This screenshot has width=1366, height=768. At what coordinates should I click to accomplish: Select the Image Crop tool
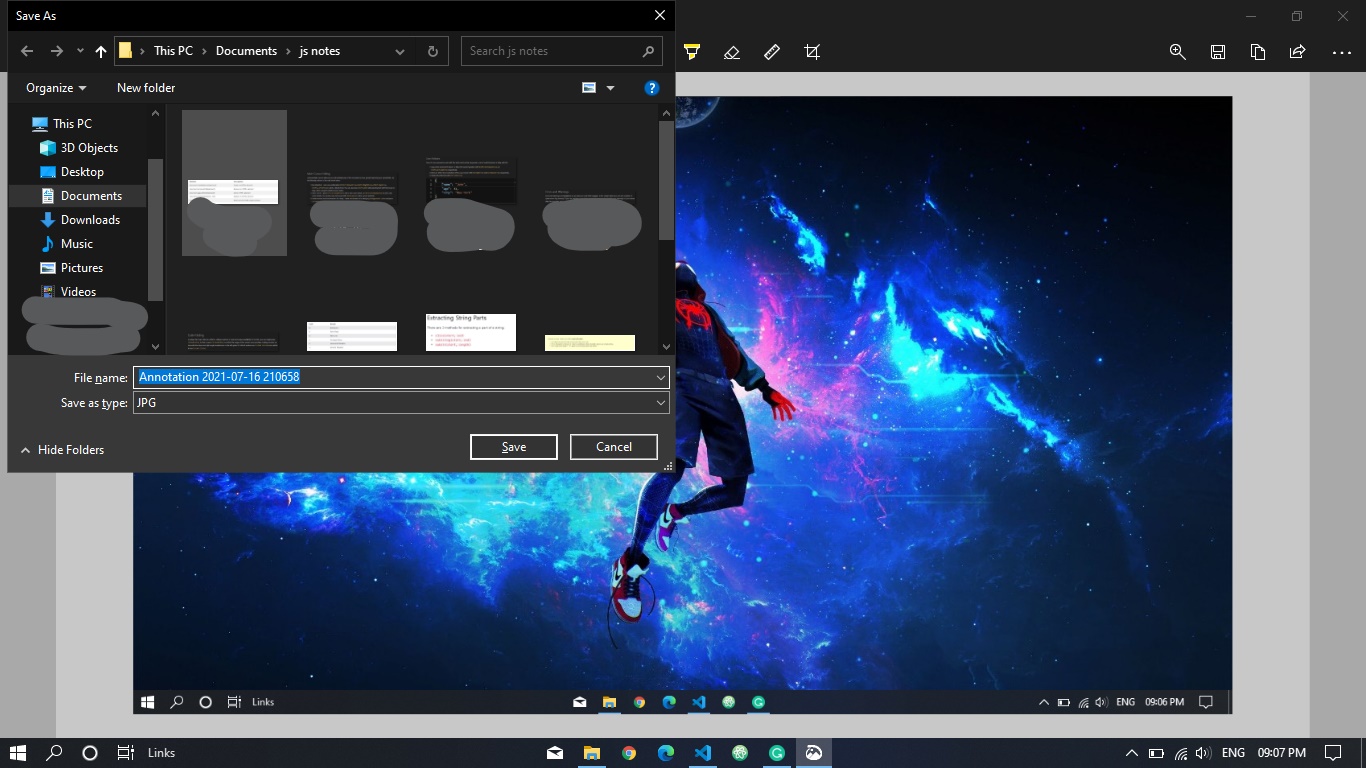(812, 52)
